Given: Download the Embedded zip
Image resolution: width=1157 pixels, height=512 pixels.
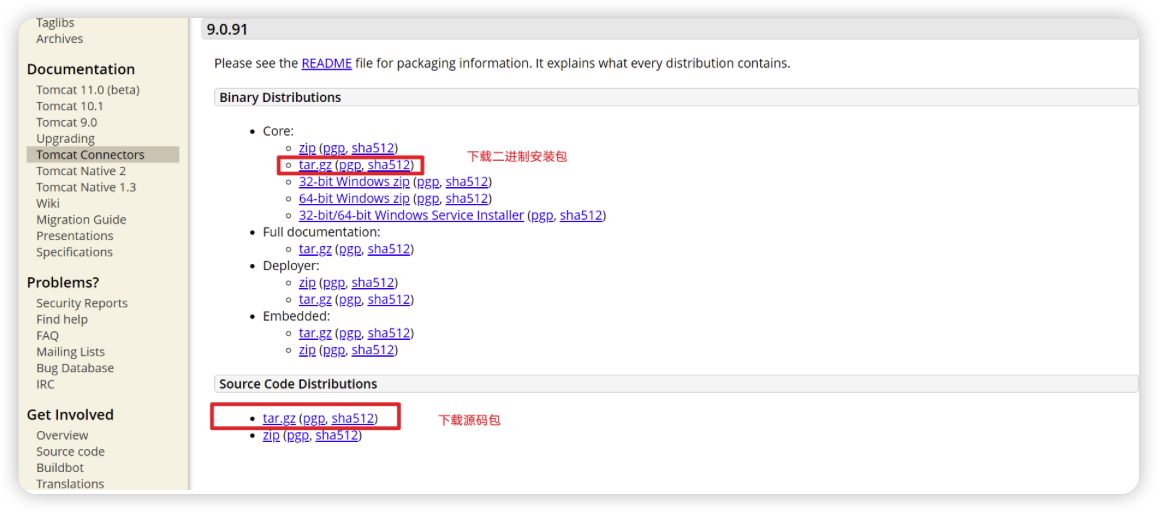Looking at the screenshot, I should [x=307, y=350].
